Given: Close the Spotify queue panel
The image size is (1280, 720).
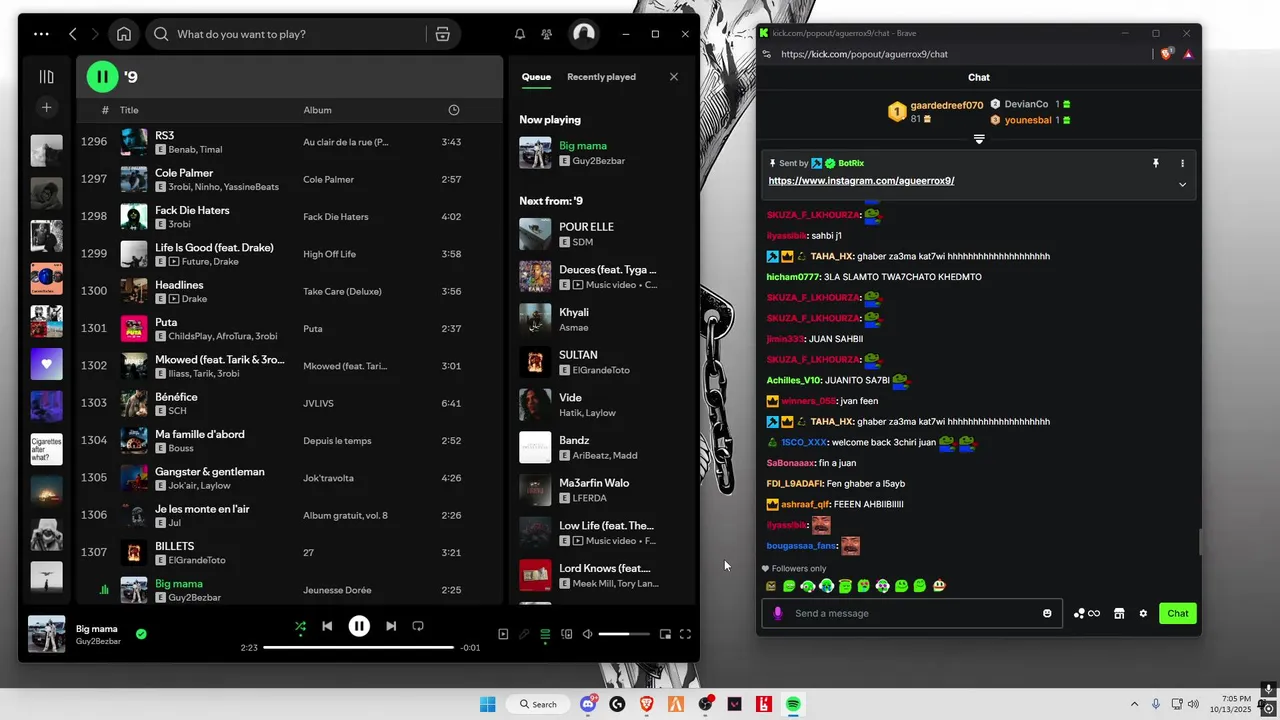Looking at the screenshot, I should pos(673,77).
